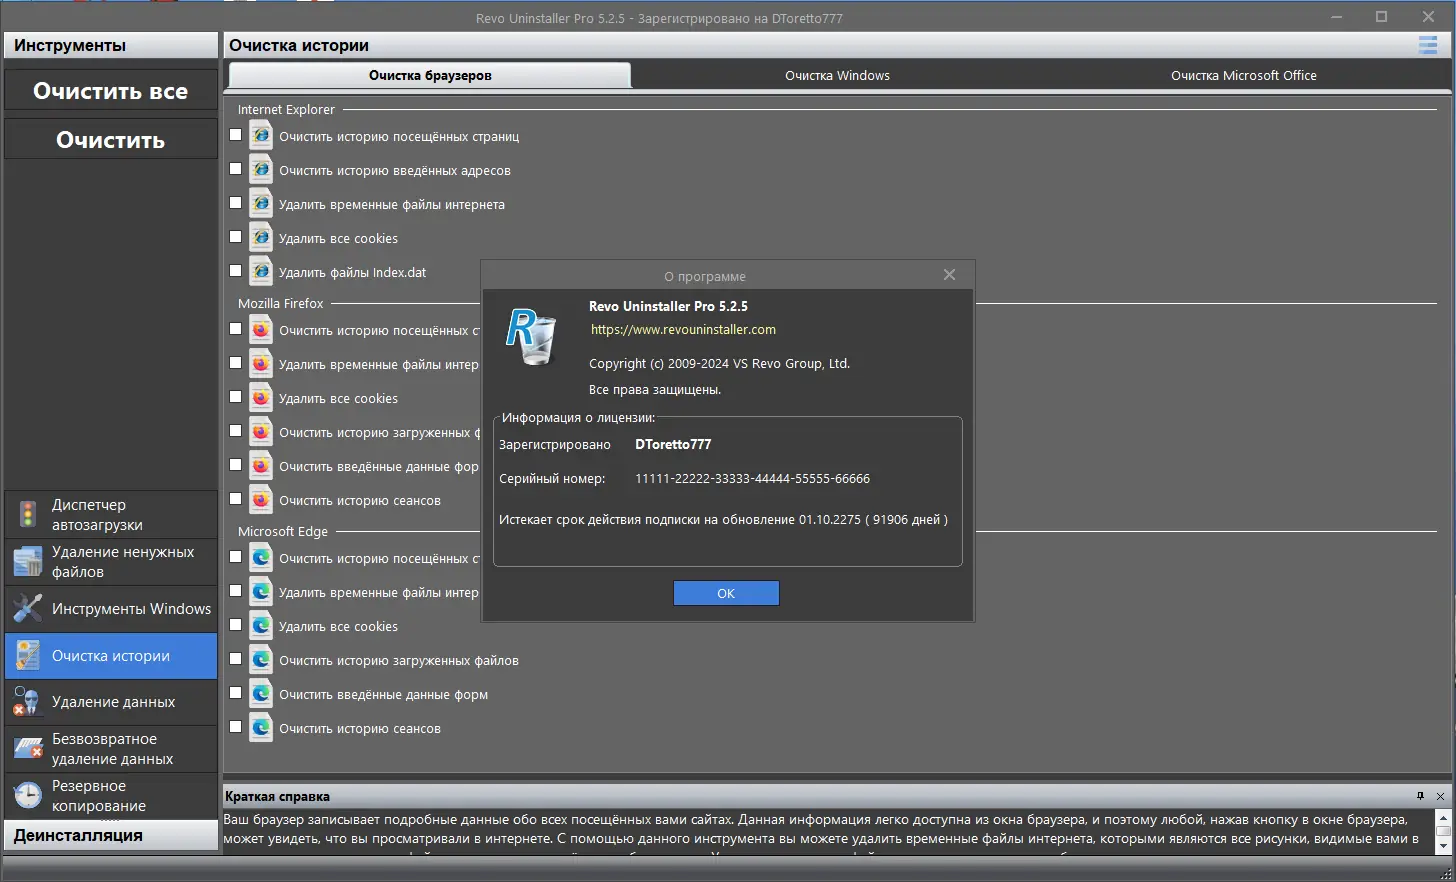Enable Firefox's Очистить историю сеансов checkbox
The image size is (1456, 882).
tap(236, 499)
